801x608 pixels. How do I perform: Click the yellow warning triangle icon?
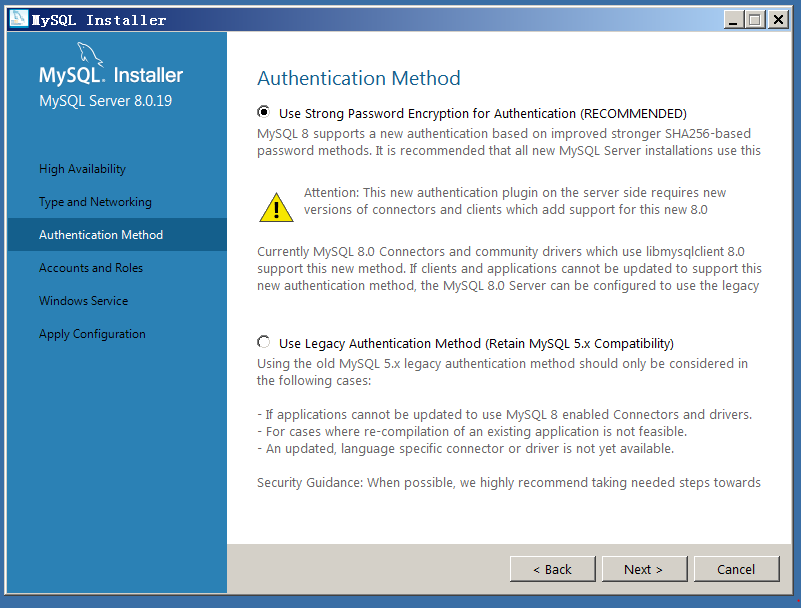(276, 207)
